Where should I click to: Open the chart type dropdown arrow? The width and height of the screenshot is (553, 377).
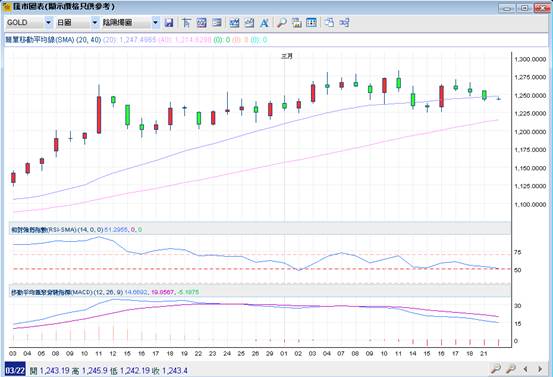tap(156, 23)
